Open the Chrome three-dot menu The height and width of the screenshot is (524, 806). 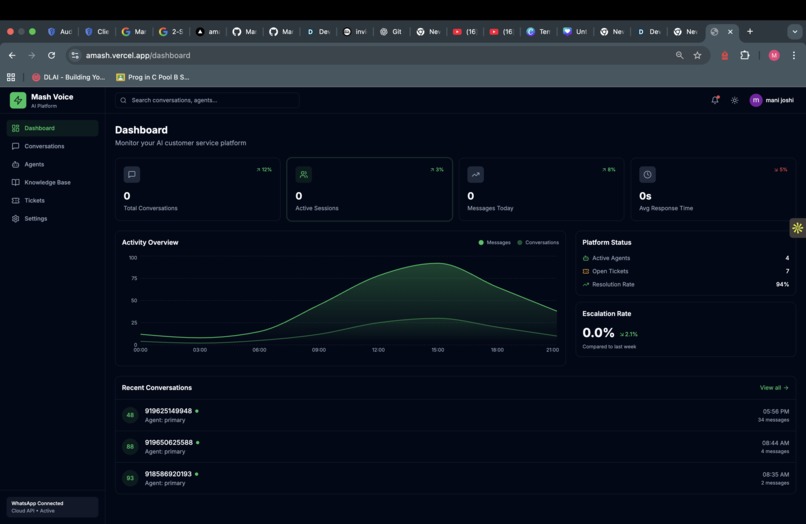(x=794, y=55)
